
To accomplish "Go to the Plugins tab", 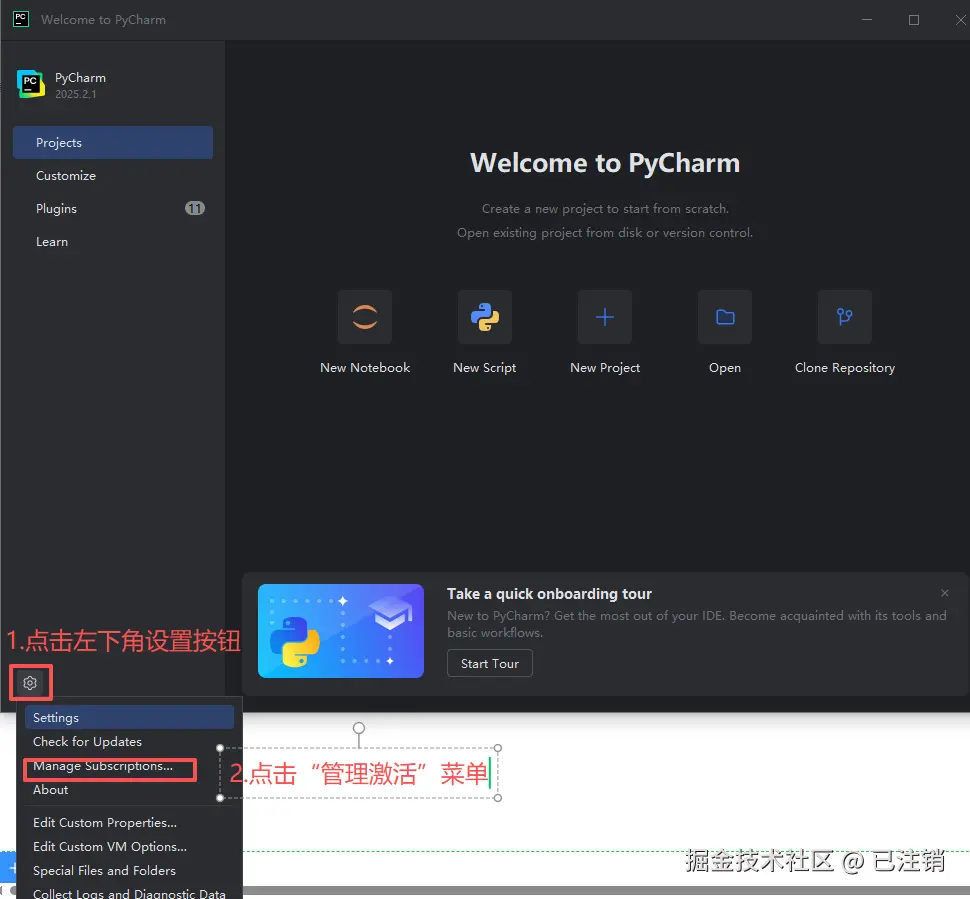I will click(x=113, y=209).
